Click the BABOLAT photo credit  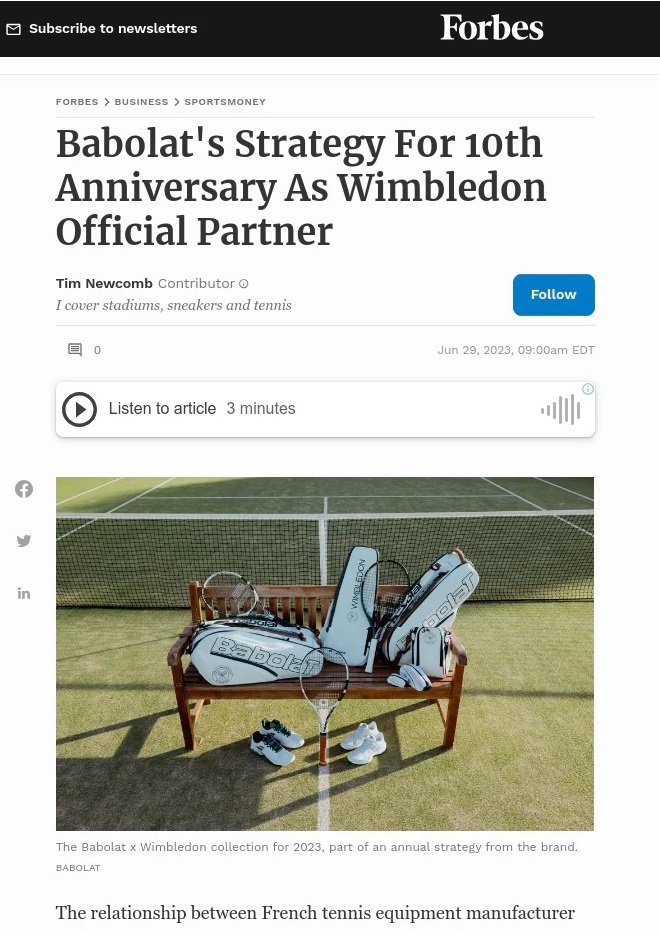(x=78, y=868)
